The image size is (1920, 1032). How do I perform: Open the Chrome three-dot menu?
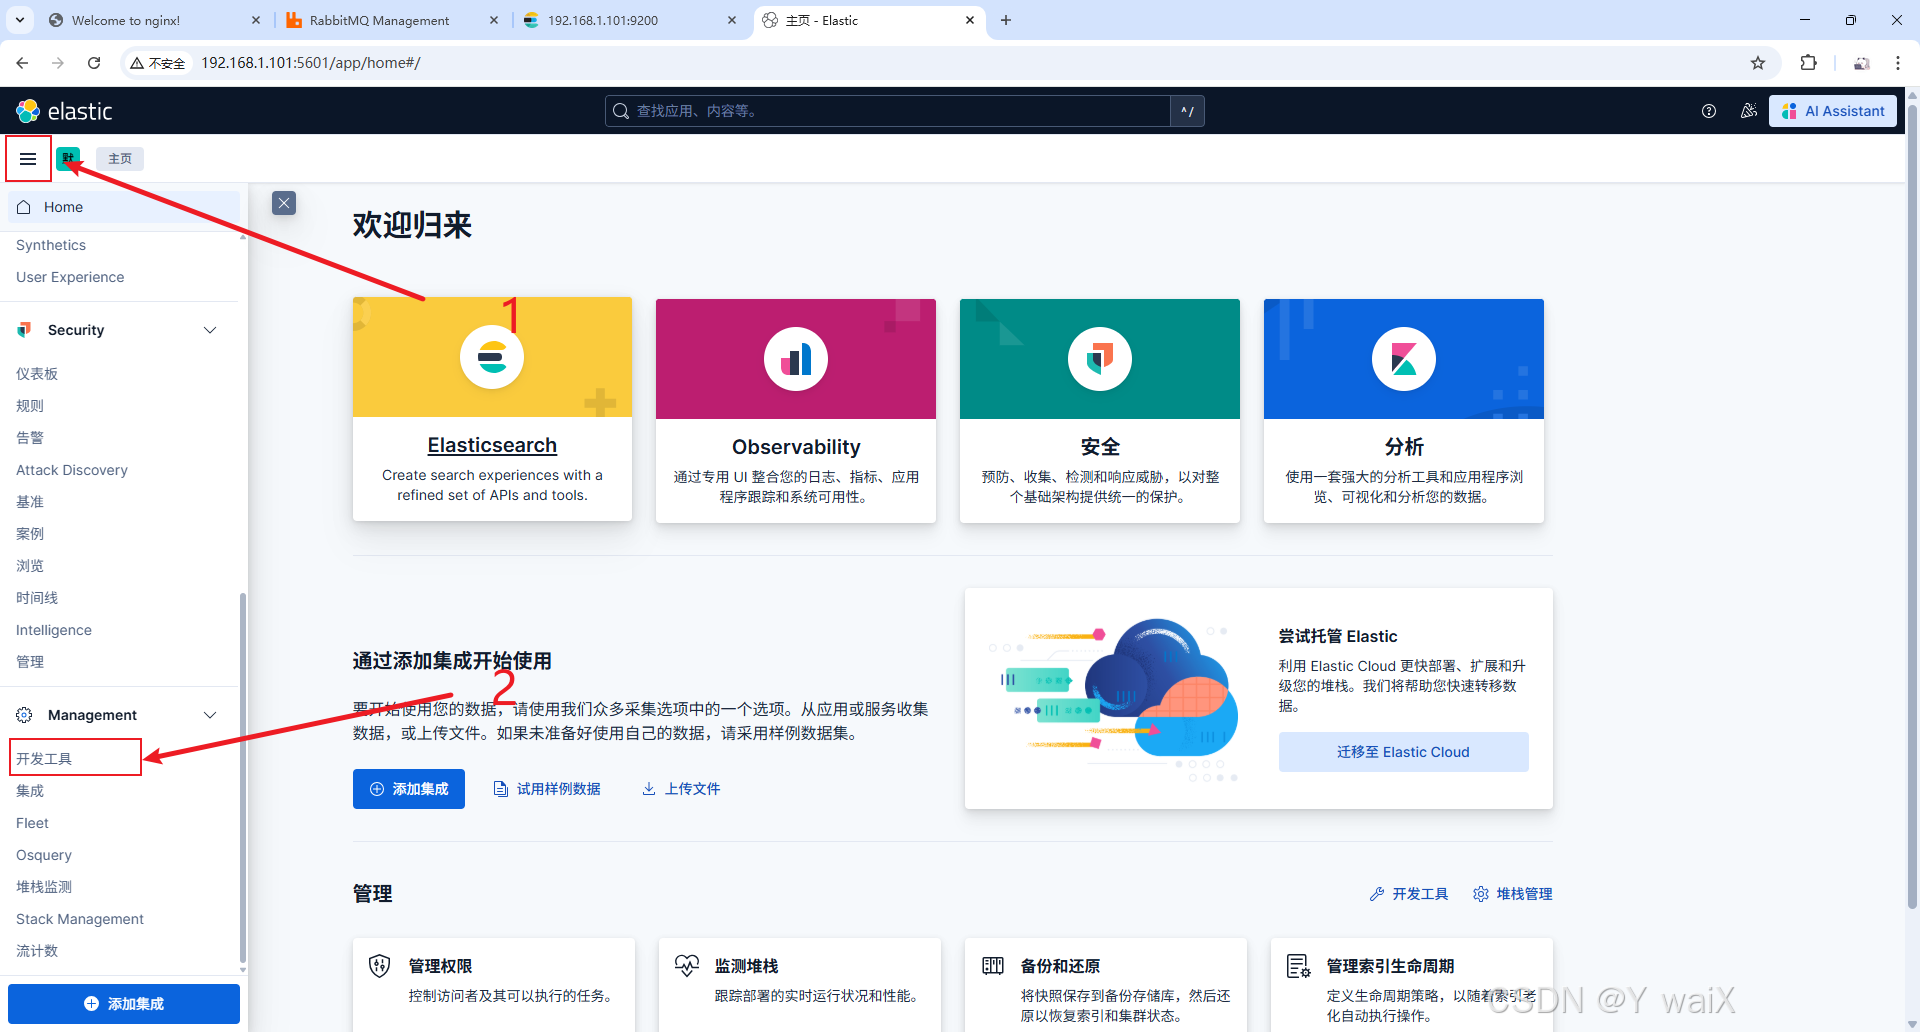1898,63
